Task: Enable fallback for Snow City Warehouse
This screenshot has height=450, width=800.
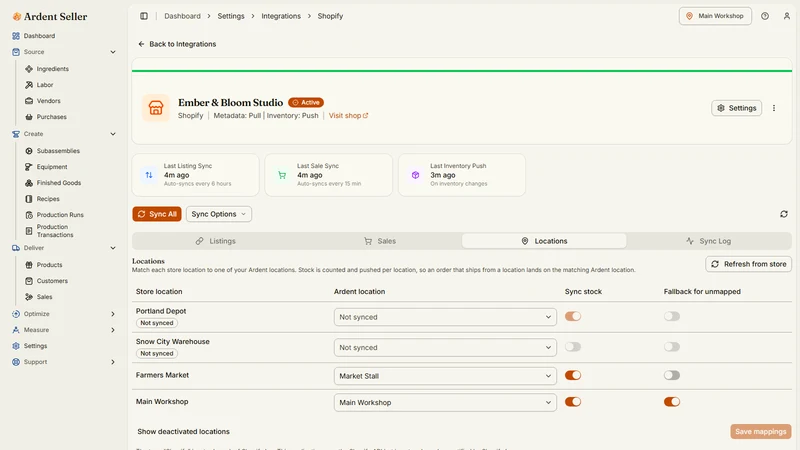Action: click(x=671, y=347)
